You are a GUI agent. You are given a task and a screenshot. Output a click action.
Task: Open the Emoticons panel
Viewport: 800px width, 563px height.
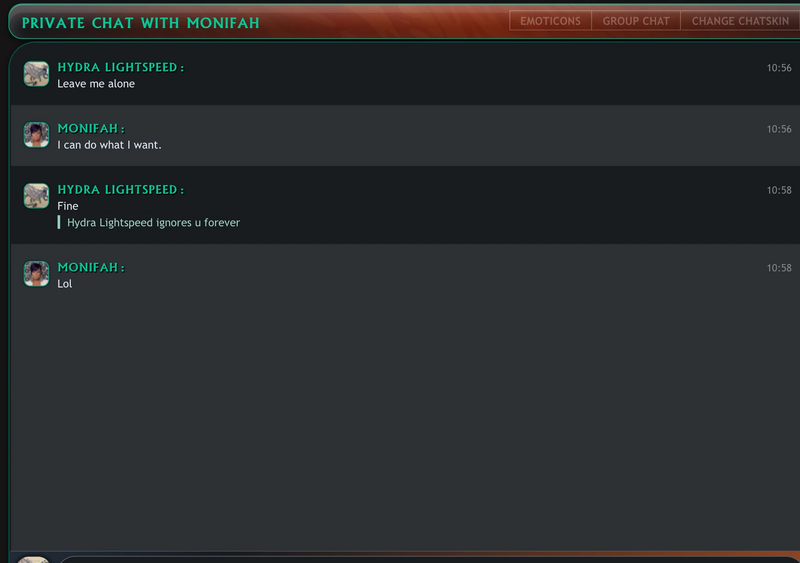(x=550, y=21)
